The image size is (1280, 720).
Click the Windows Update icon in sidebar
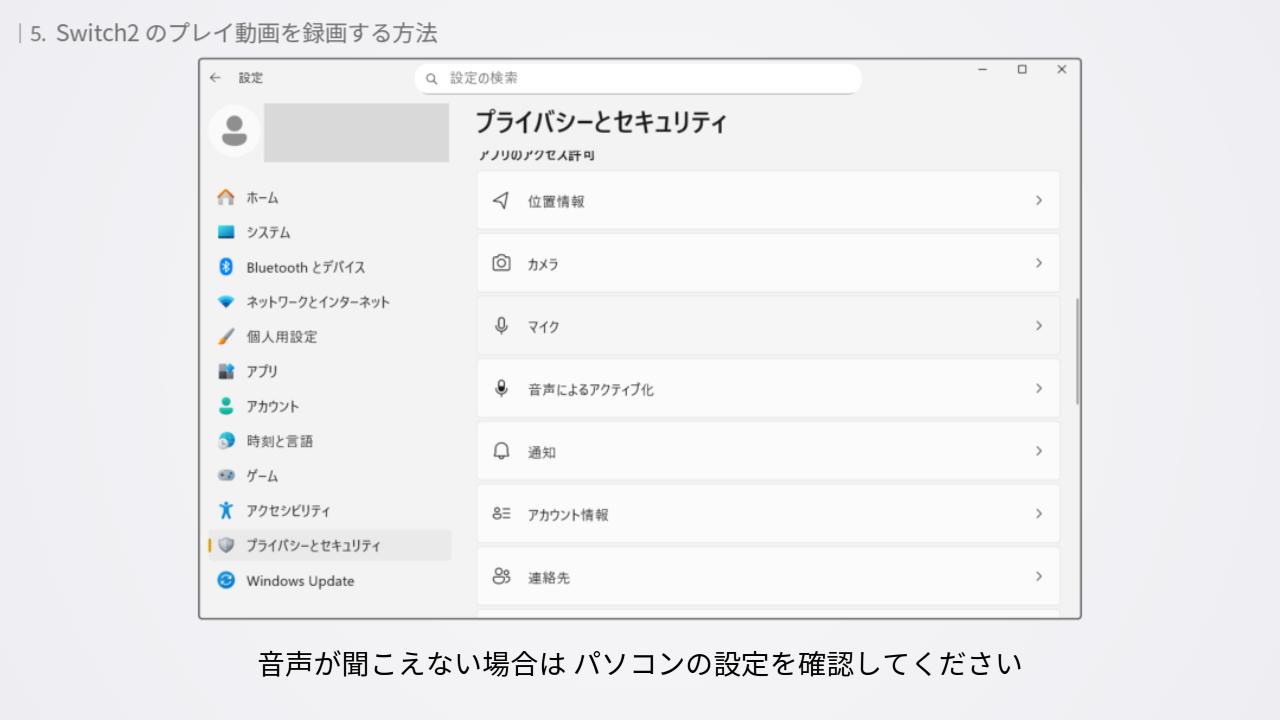(x=226, y=581)
